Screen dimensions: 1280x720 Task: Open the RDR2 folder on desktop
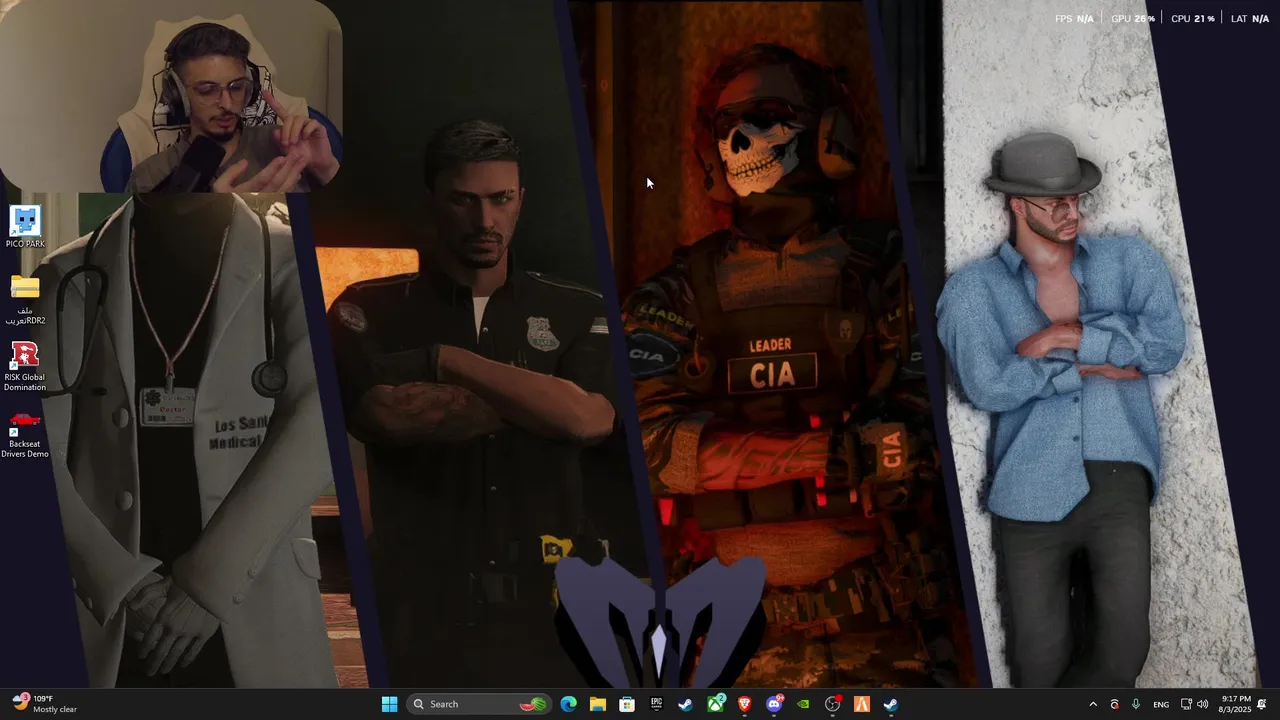pyautogui.click(x=25, y=299)
